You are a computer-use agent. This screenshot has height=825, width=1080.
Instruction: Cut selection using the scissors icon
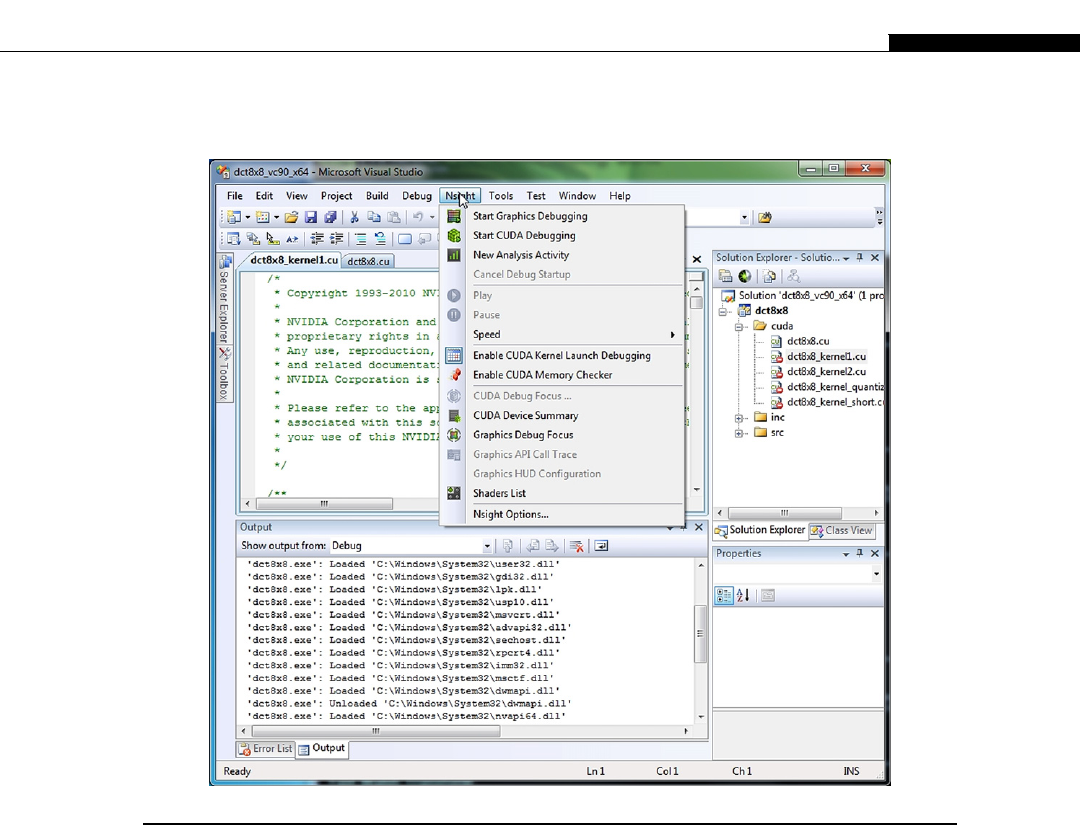tap(354, 218)
